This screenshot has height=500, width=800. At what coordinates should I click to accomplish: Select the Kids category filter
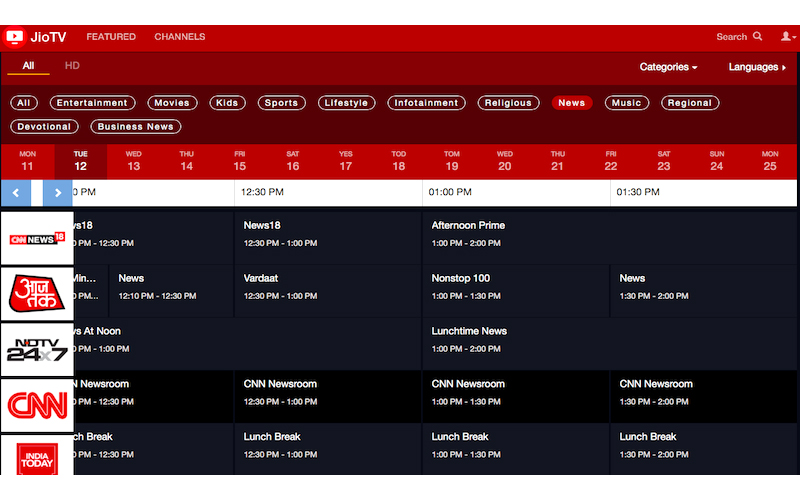tap(227, 103)
